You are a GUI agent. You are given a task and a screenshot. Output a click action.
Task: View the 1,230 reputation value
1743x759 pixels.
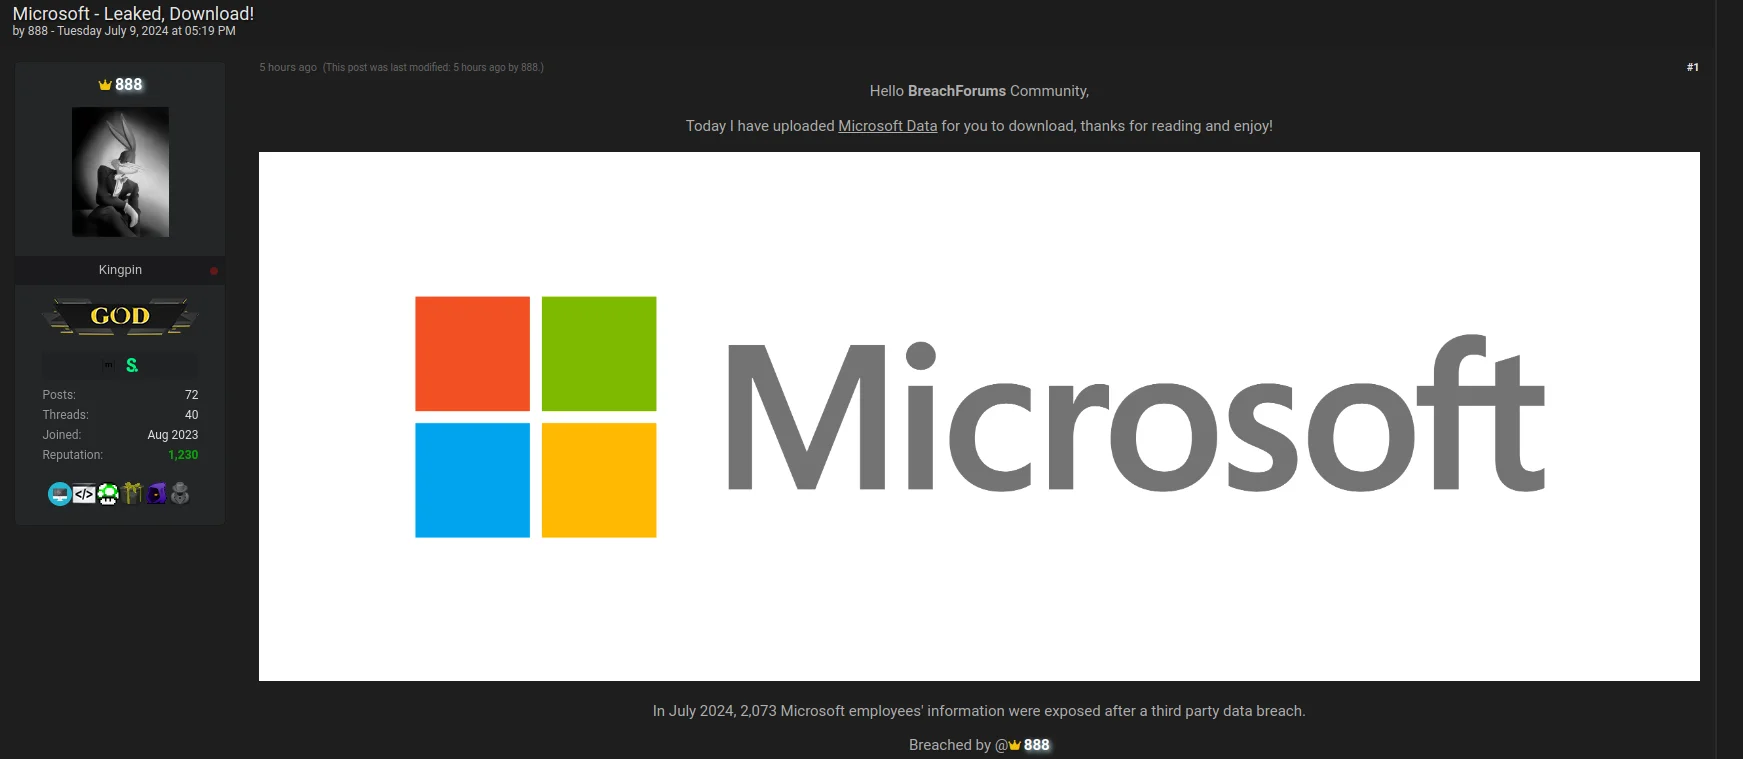click(x=183, y=455)
